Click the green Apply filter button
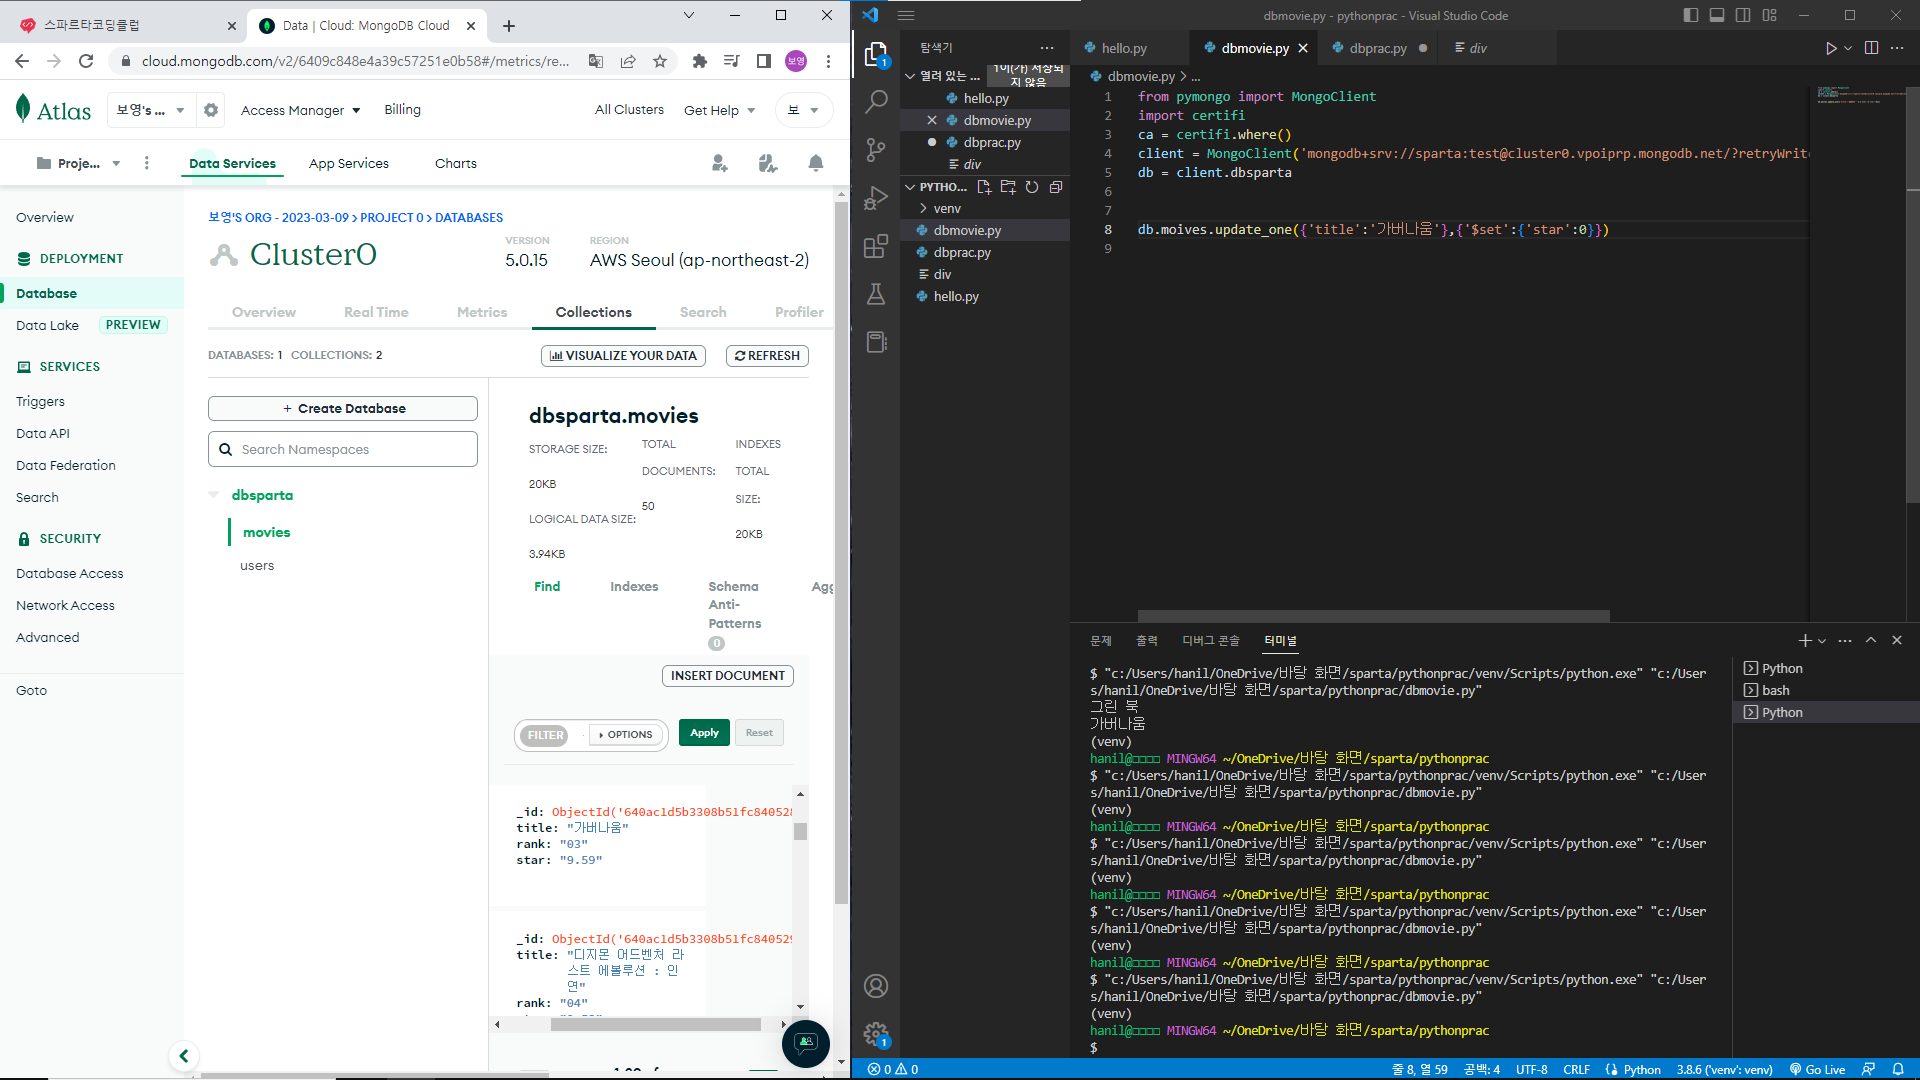 pyautogui.click(x=704, y=733)
